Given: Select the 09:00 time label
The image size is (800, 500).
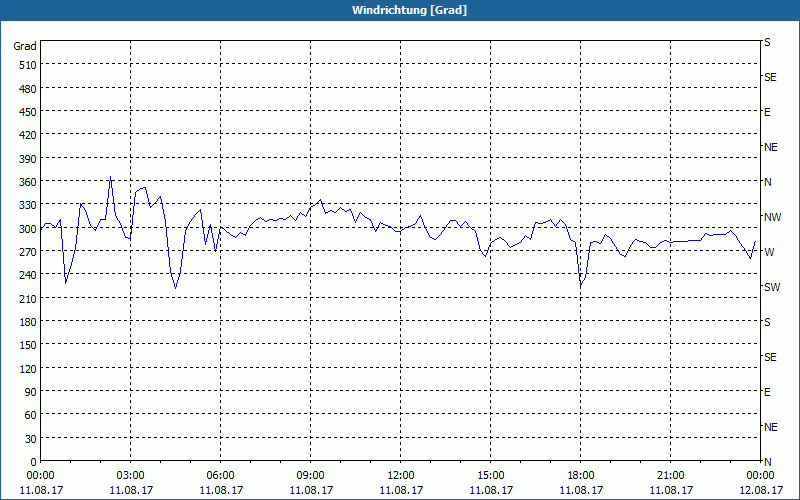Looking at the screenshot, I should 311,476.
